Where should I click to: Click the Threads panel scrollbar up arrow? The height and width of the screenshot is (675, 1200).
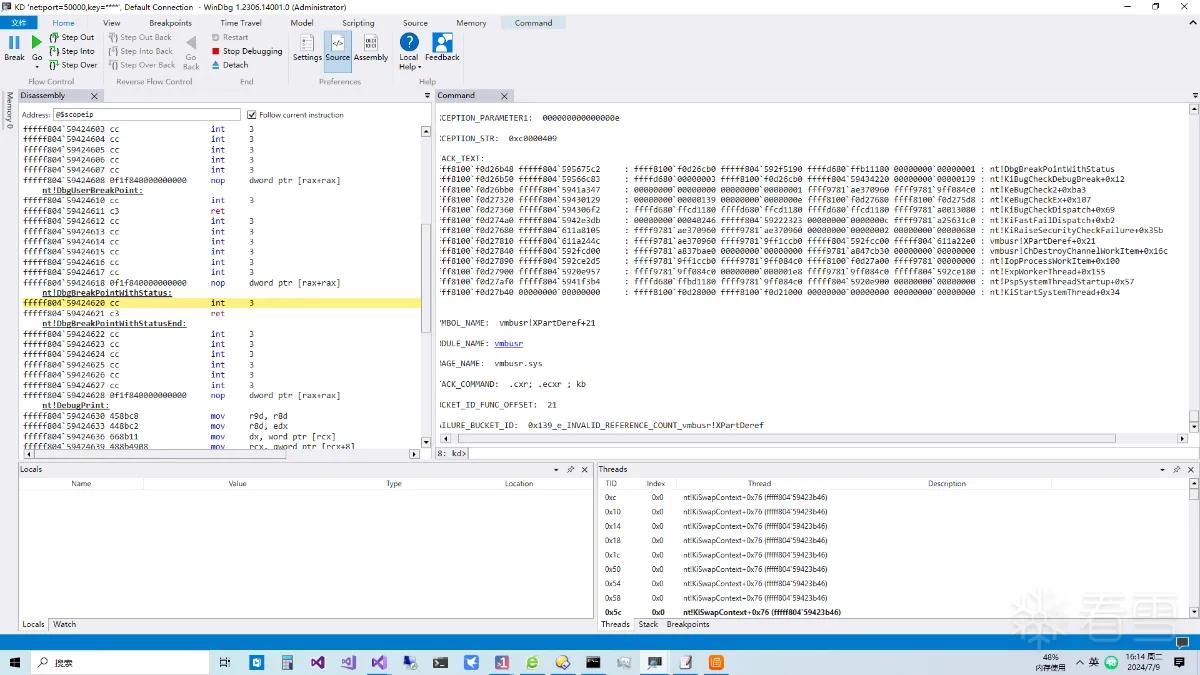point(1193,484)
